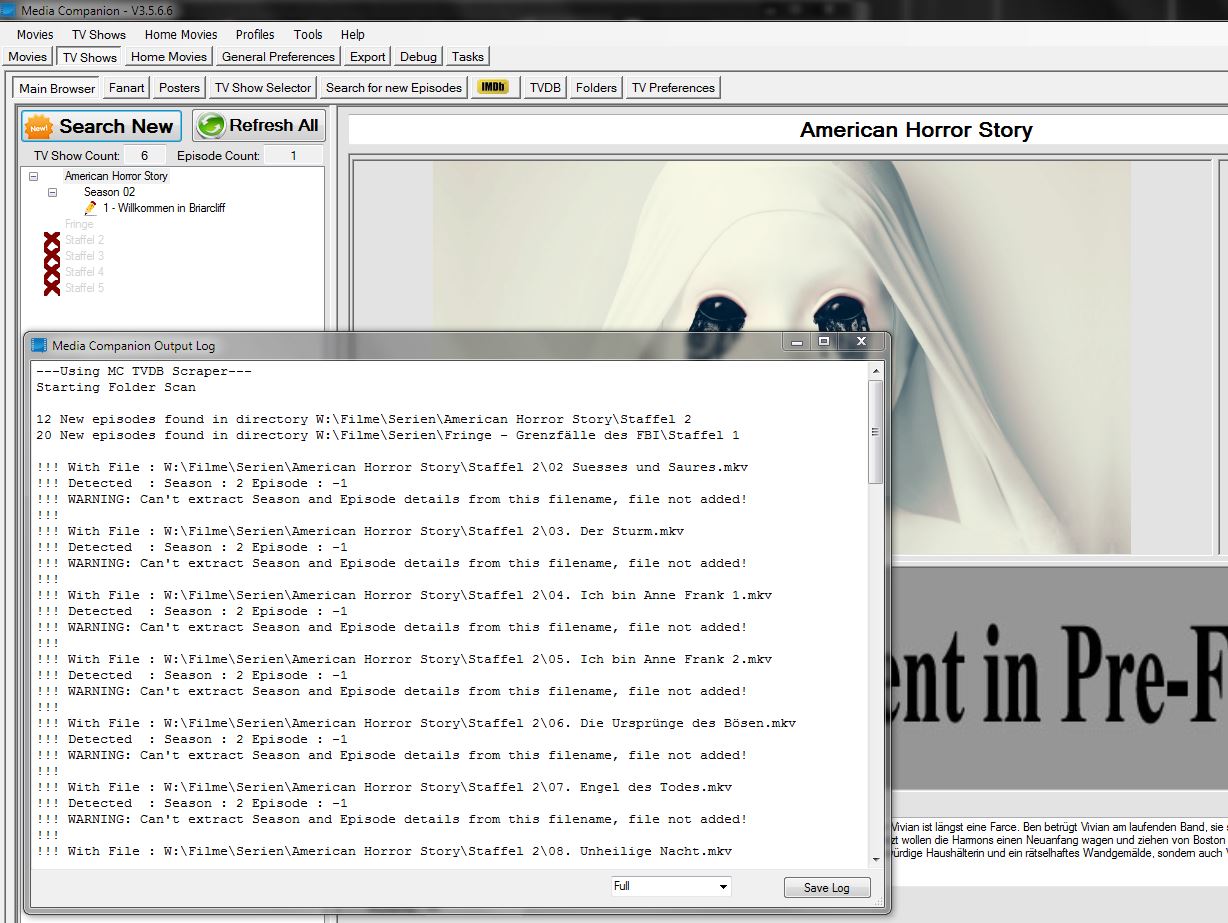
Task: Click the log line '---Using MC TVDB Scraper---'
Action: click(144, 371)
